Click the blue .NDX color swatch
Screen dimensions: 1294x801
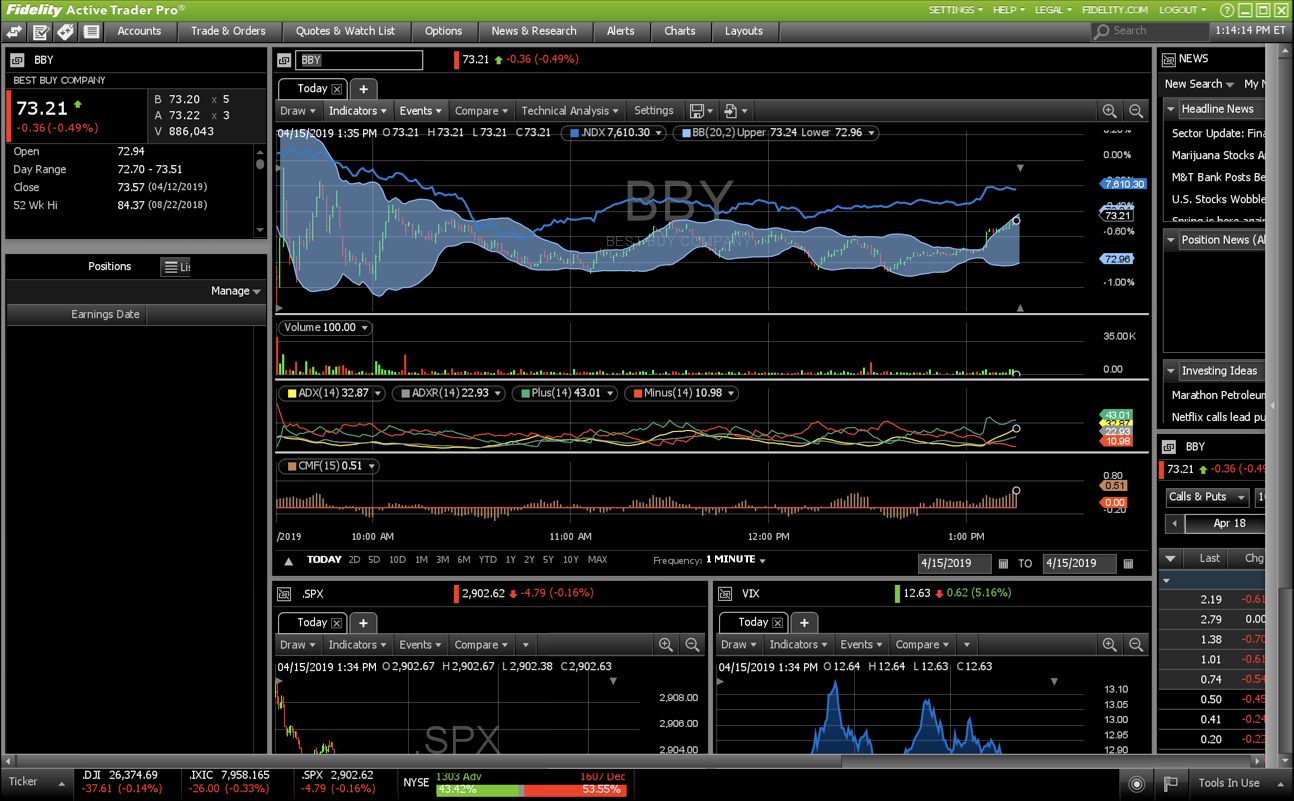575,133
